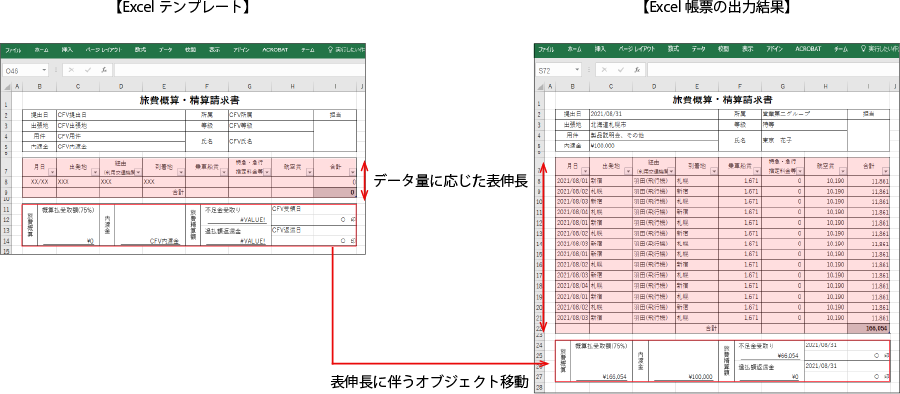This screenshot has width=900, height=394.
Task: Click the formula bar input in right Excel
Action: point(773,71)
